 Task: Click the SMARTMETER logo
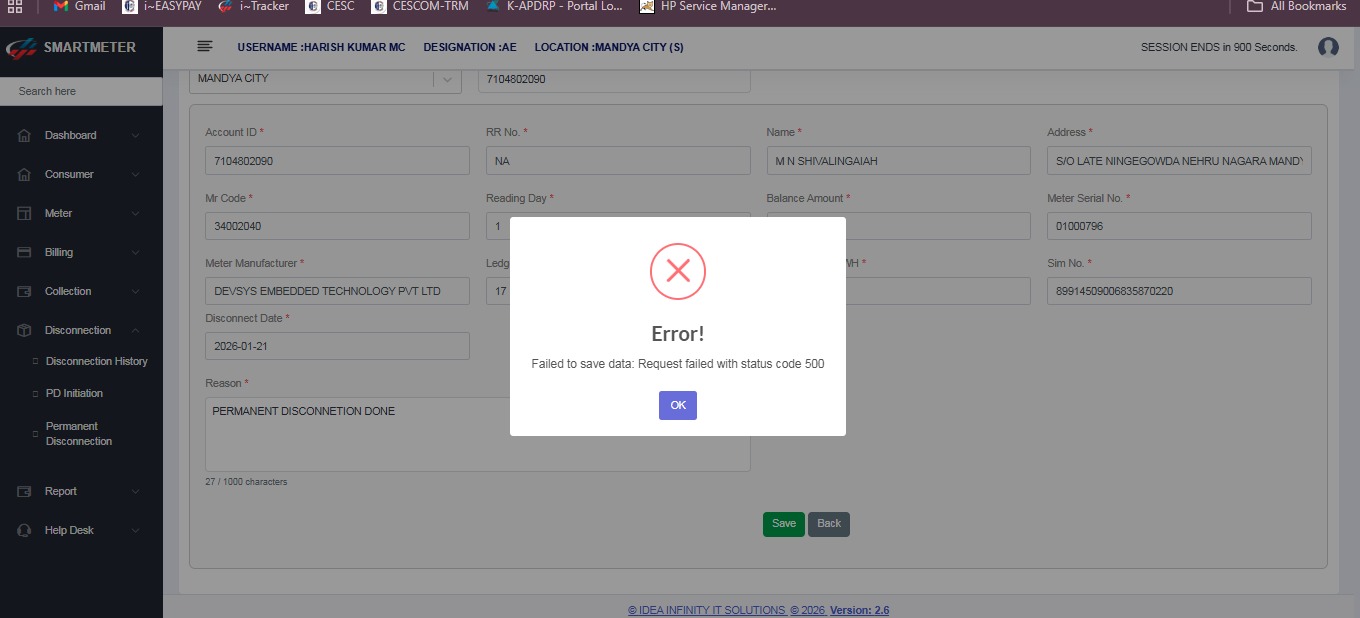[71, 47]
